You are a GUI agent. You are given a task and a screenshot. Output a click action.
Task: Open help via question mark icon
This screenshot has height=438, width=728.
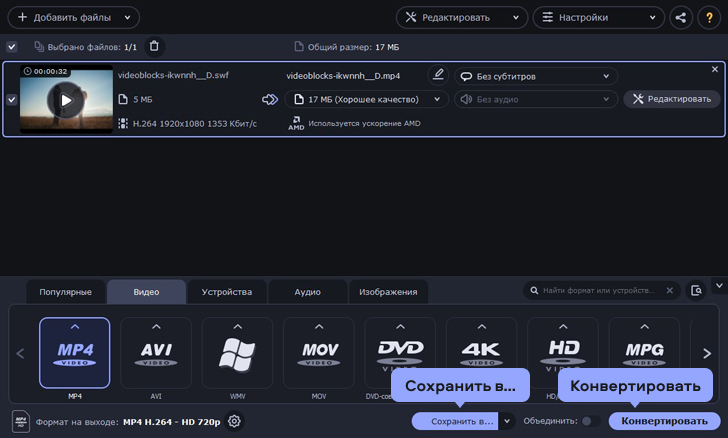[x=708, y=17]
